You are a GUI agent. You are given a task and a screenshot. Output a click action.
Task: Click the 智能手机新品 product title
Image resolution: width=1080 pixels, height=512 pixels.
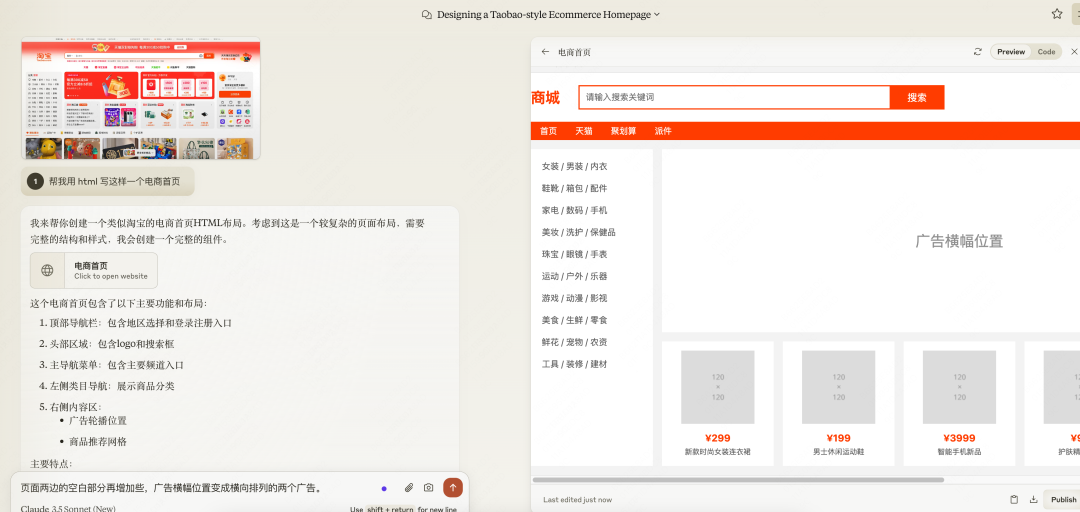pyautogui.click(x=959, y=452)
